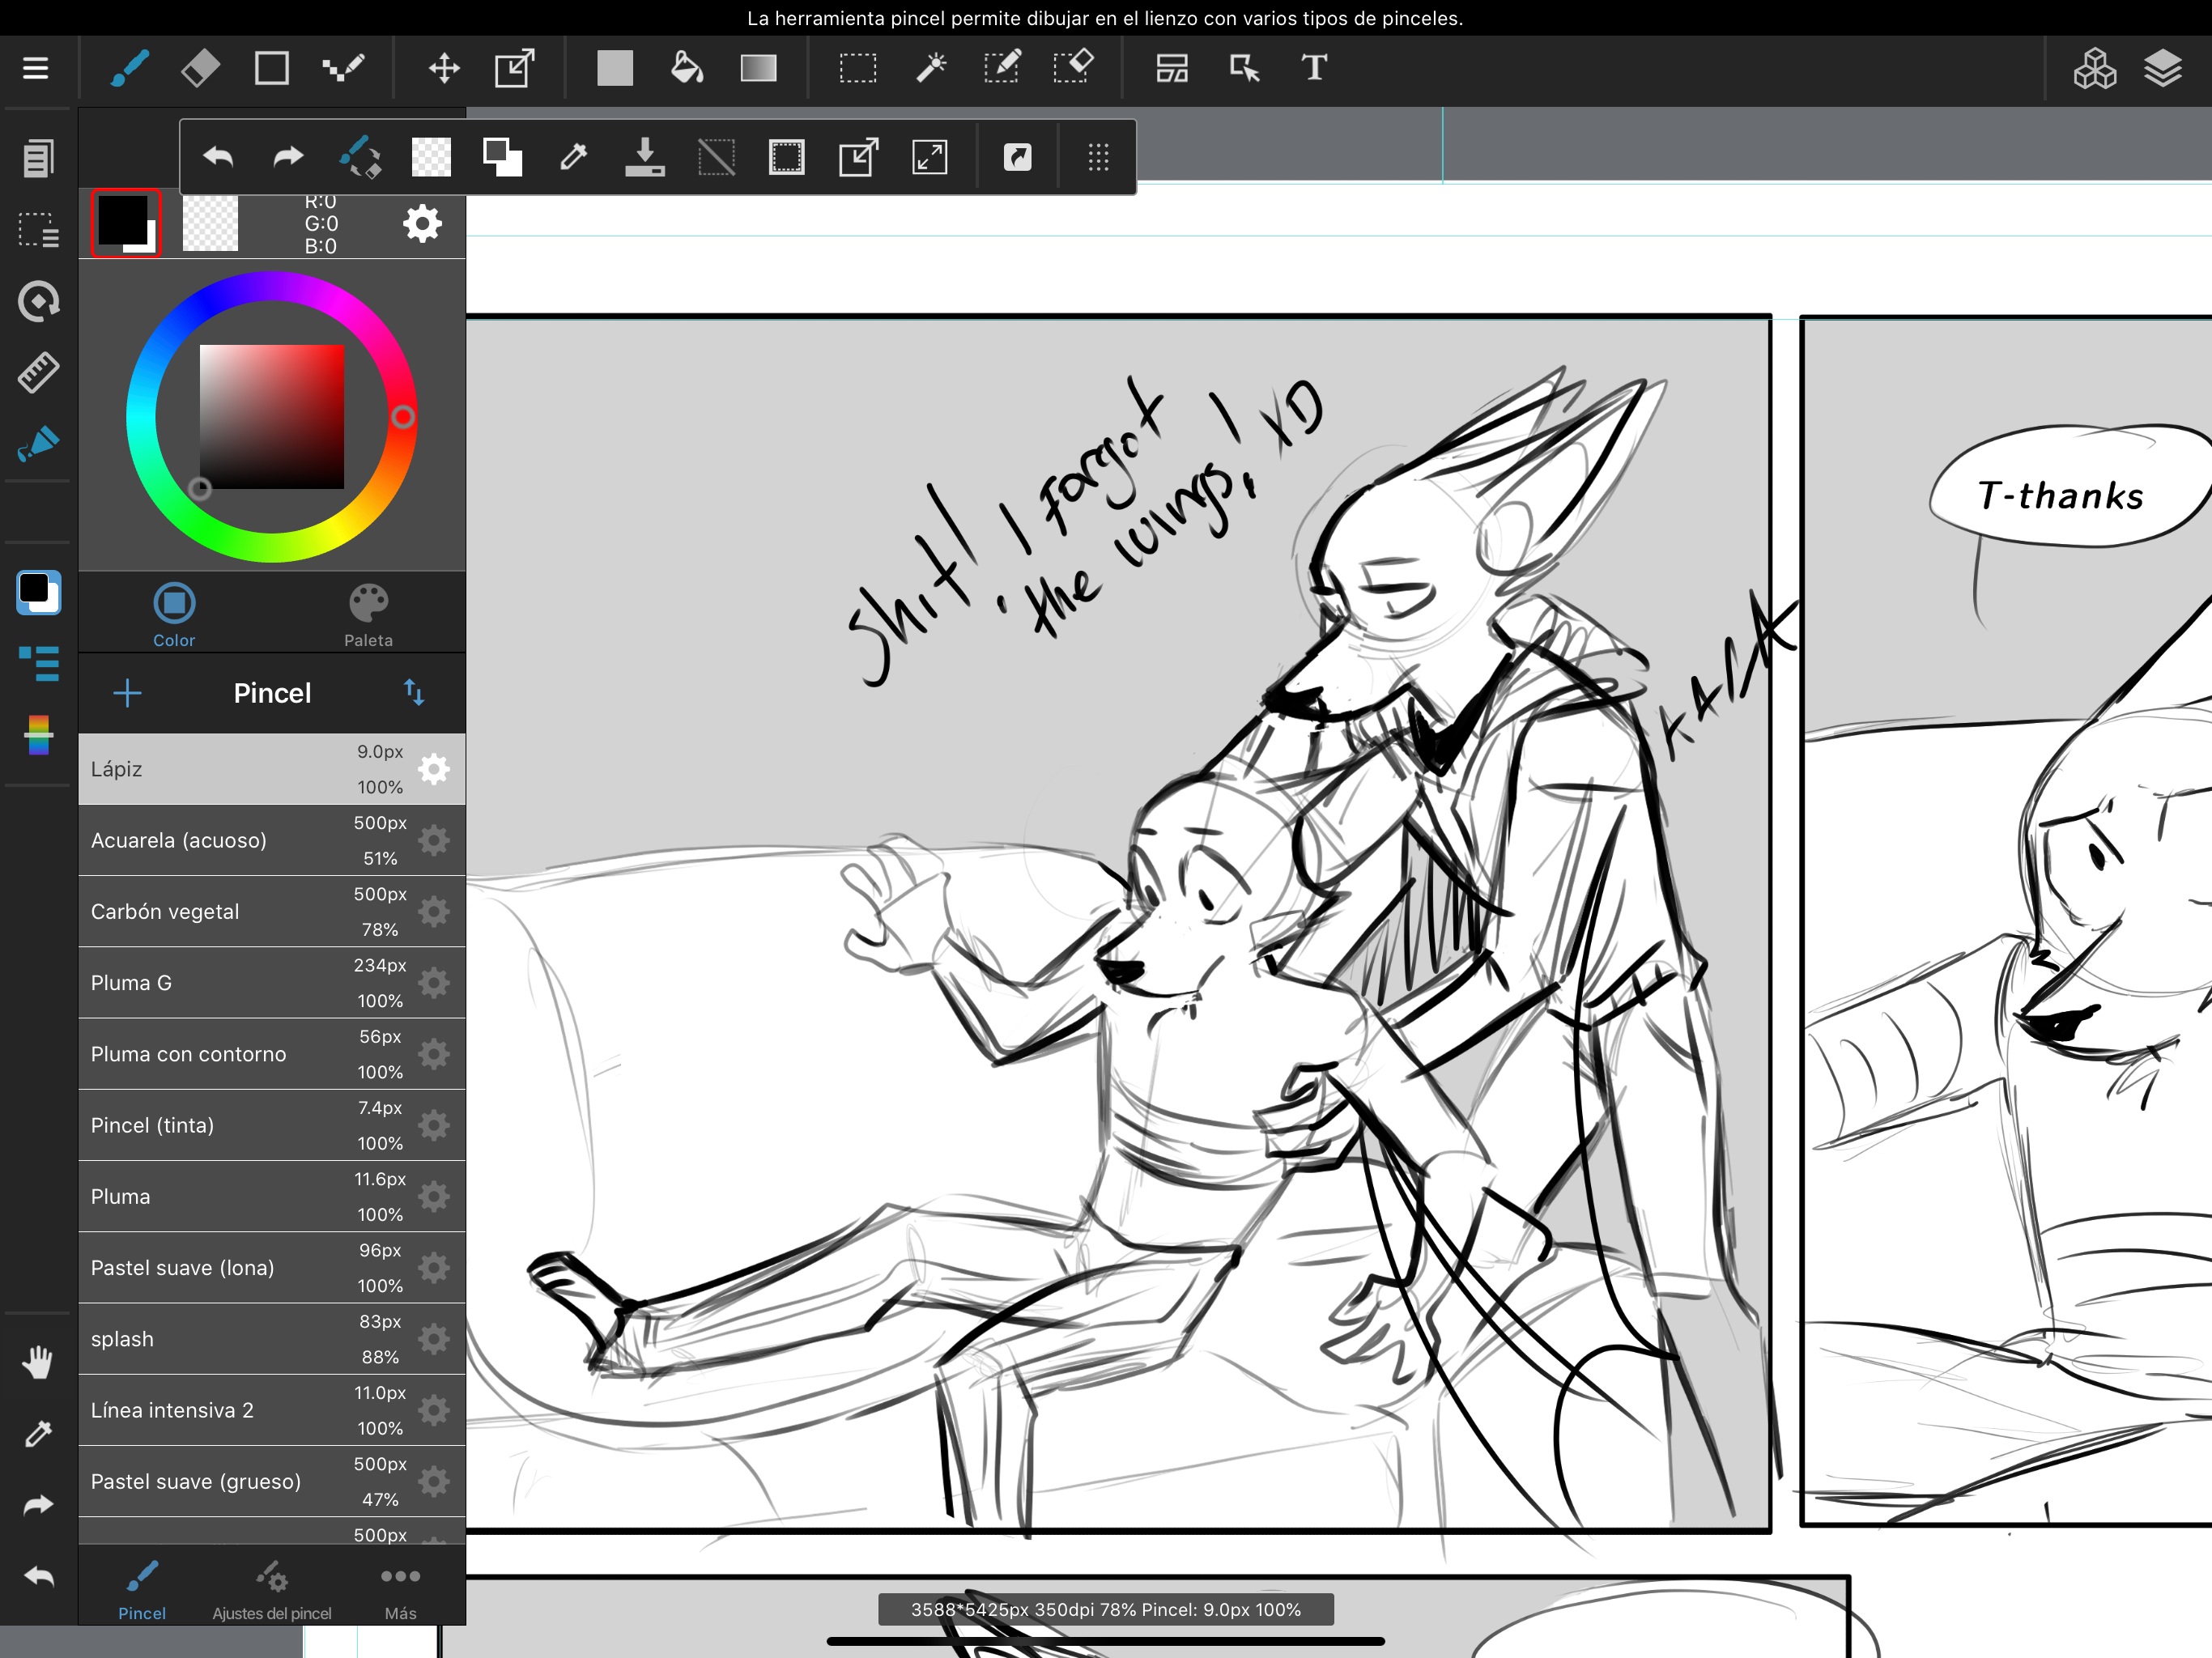Select the Text tool
2212x1658 pixels.
point(1314,68)
